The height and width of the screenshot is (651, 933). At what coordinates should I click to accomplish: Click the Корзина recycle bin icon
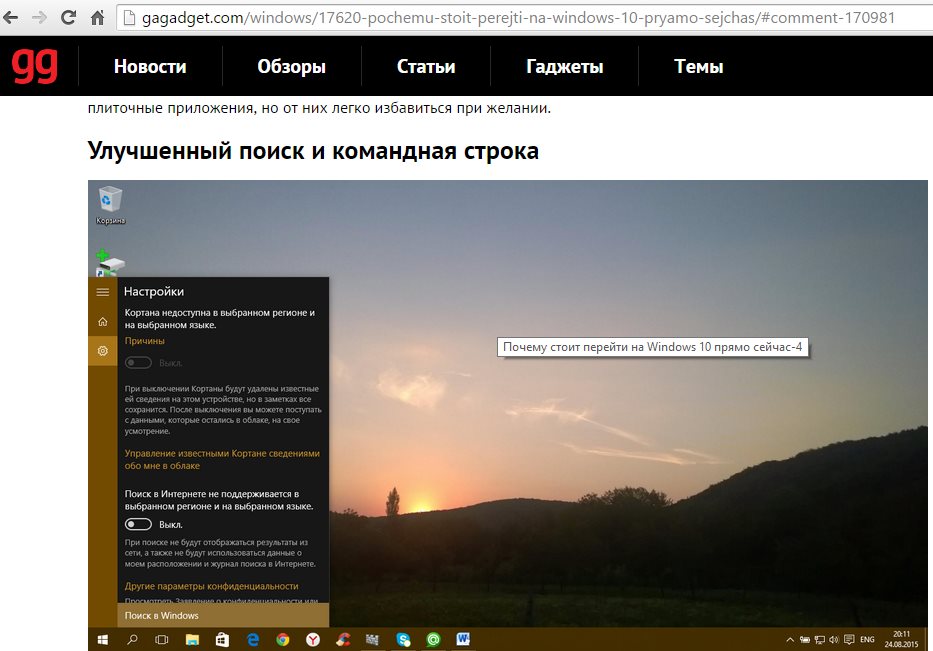pyautogui.click(x=110, y=202)
